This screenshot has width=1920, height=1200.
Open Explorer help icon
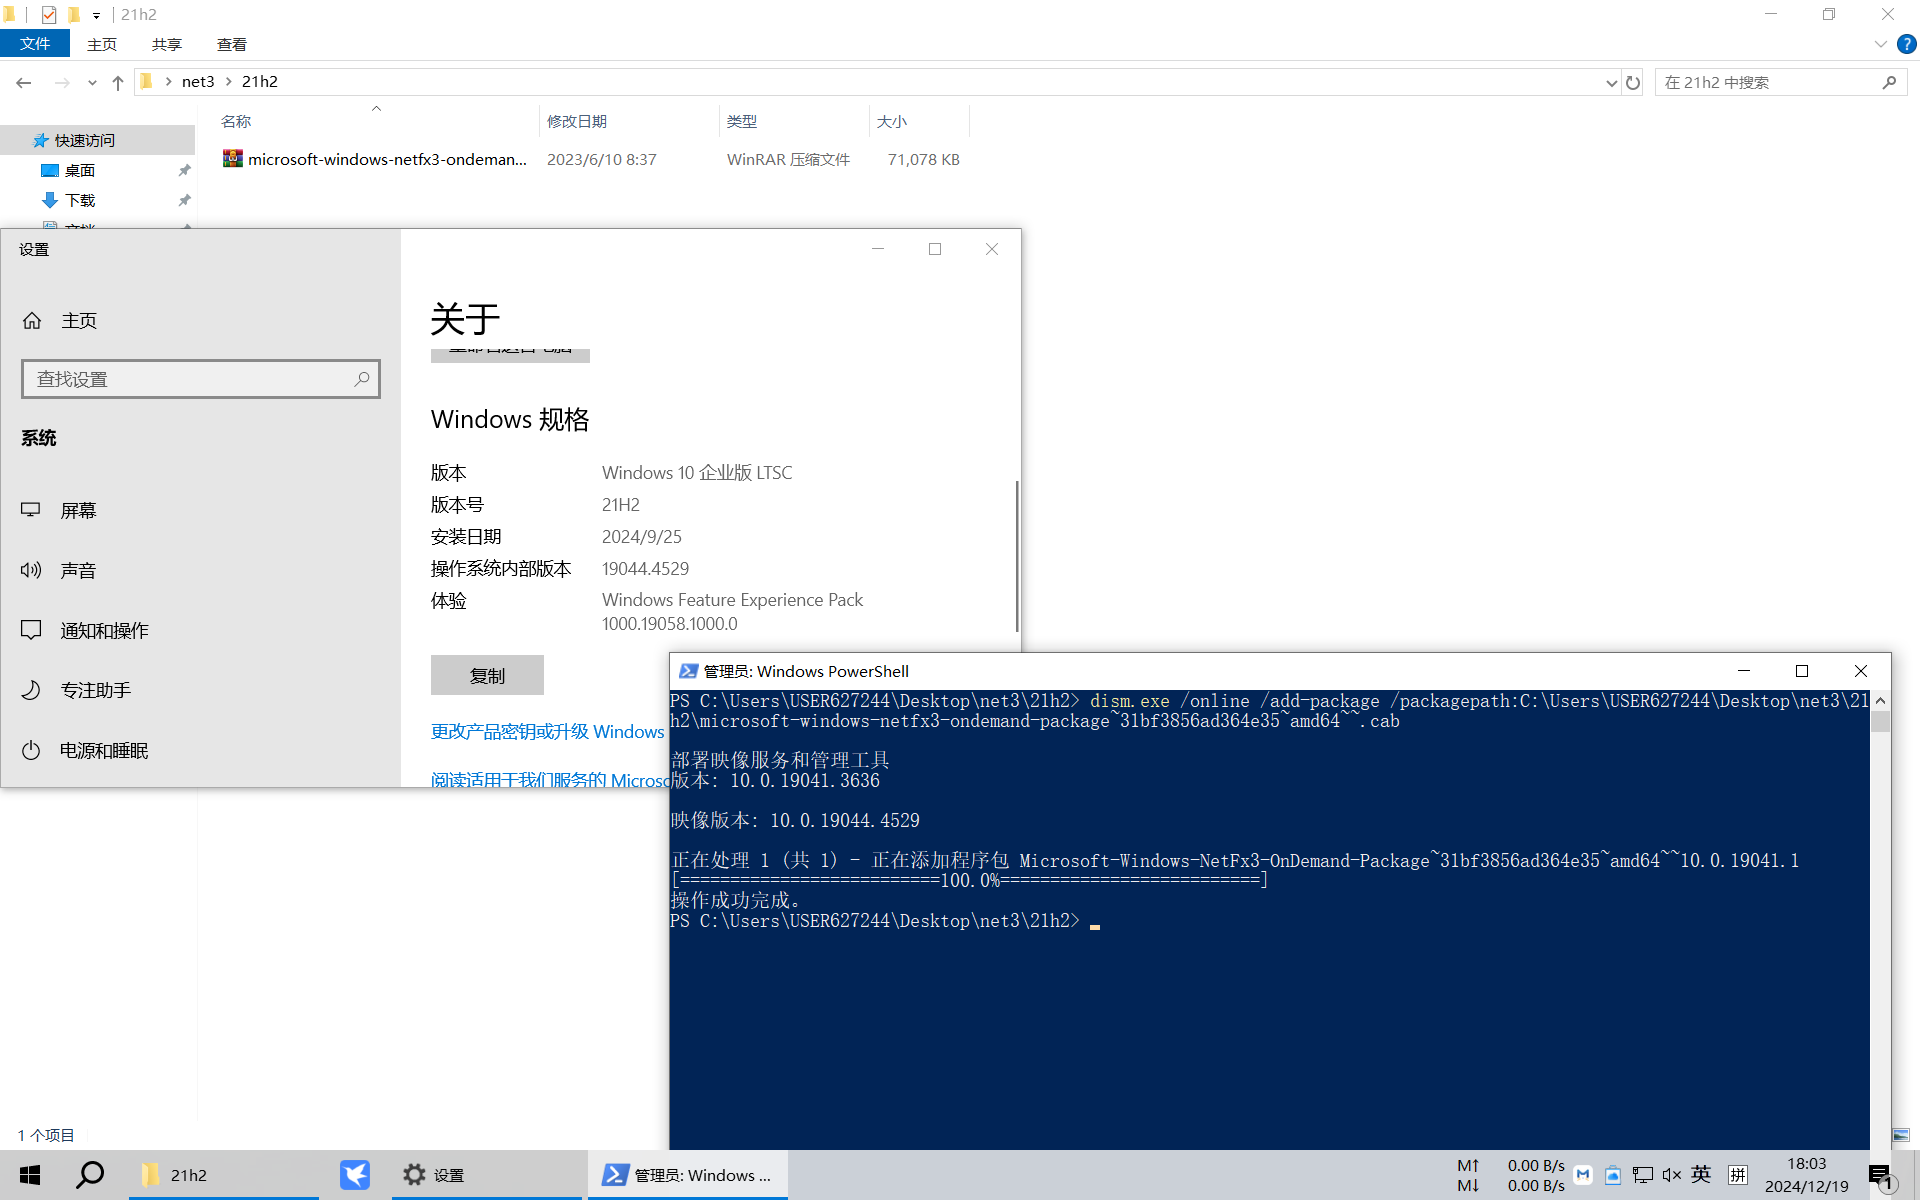click(x=1907, y=44)
